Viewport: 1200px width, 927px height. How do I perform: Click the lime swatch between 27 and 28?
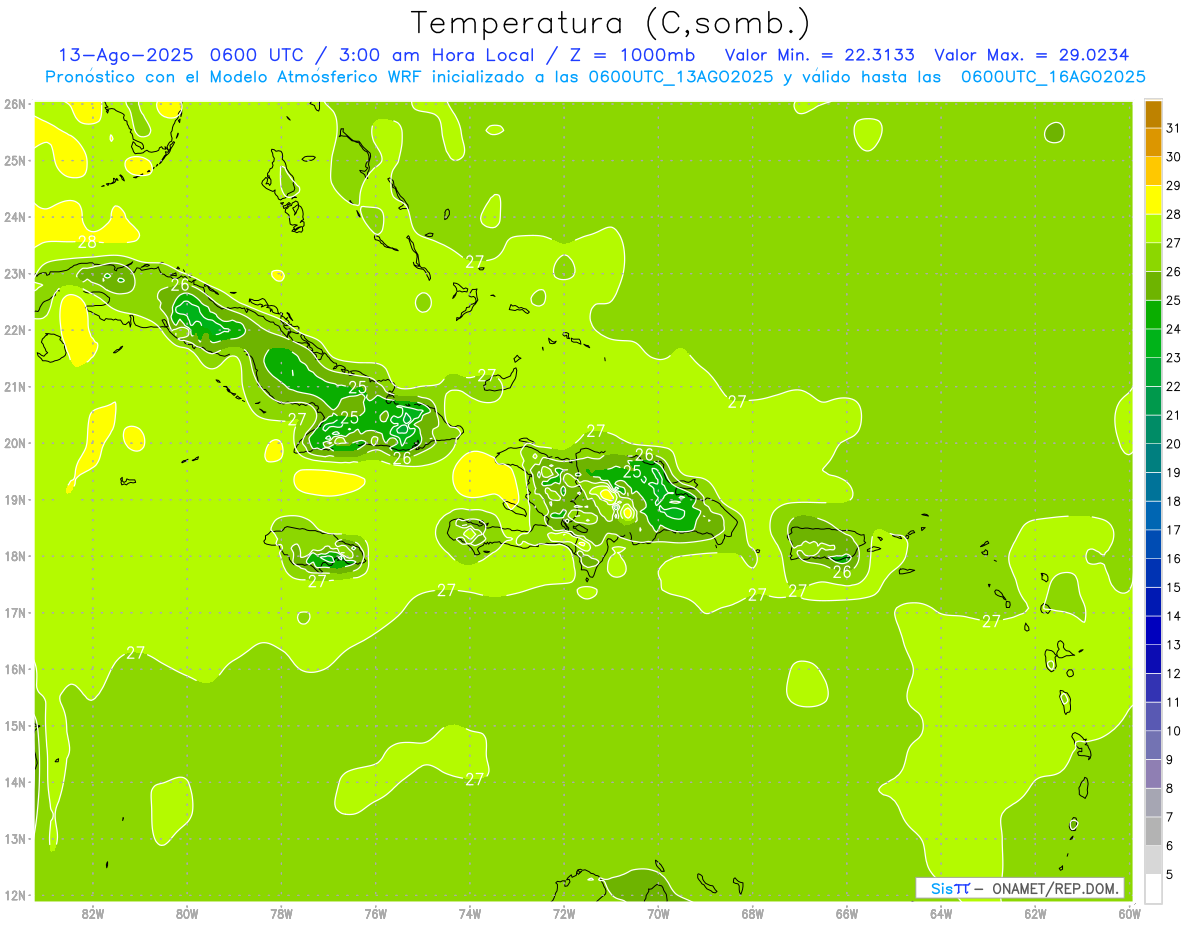tap(1153, 228)
